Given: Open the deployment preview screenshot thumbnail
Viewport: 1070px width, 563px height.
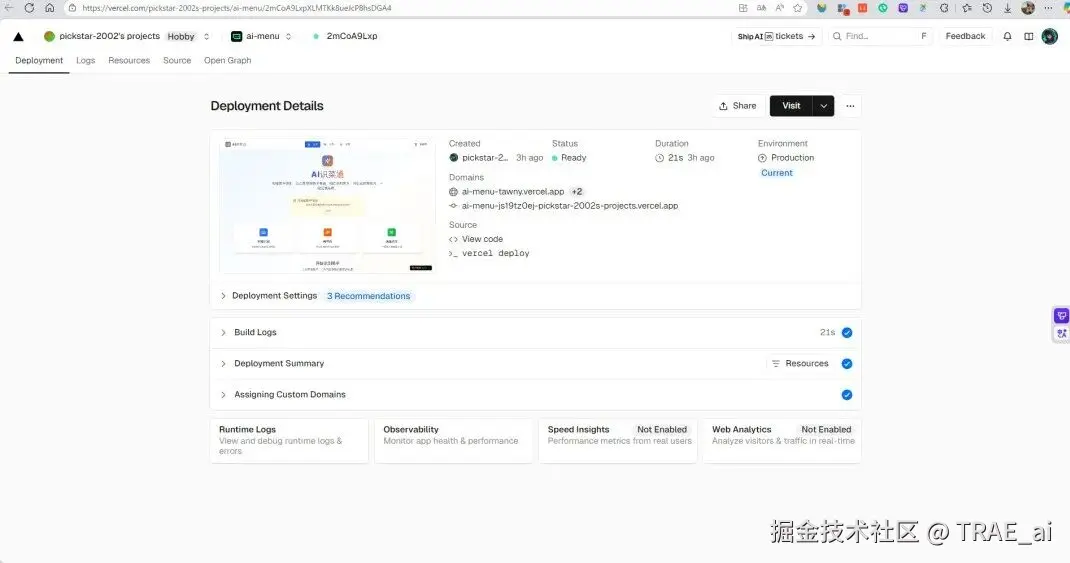Looking at the screenshot, I should (328, 205).
